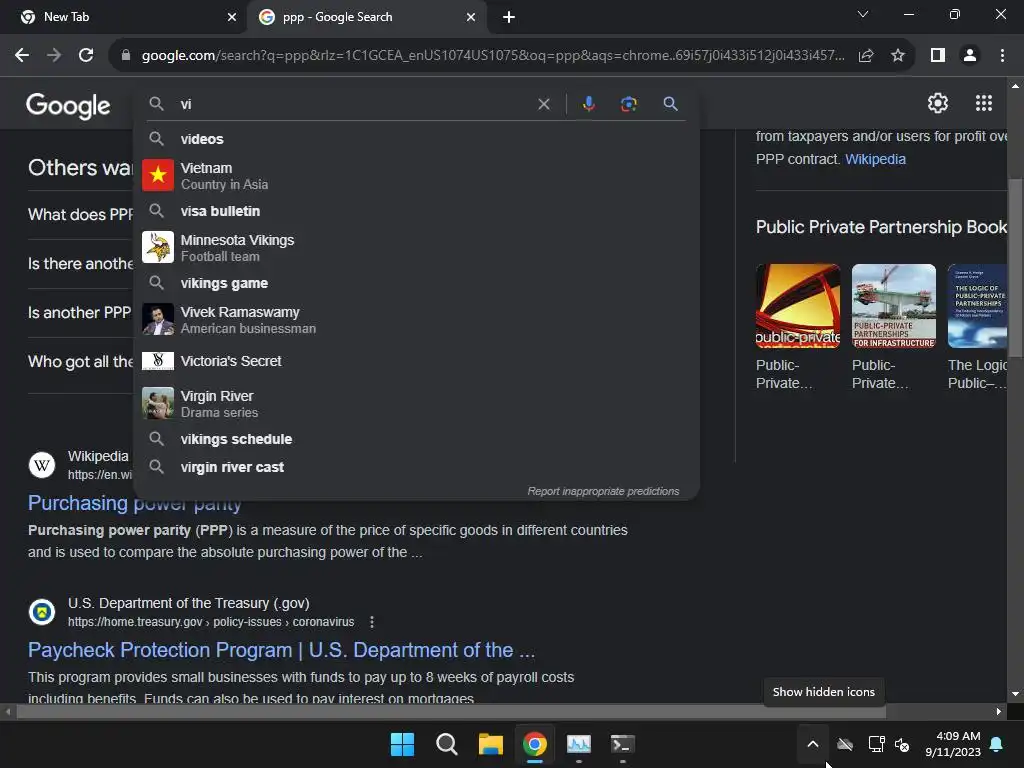This screenshot has width=1024, height=768.
Task: Open the Public-Private Partnerships for Infrastructure book
Action: pyautogui.click(x=893, y=306)
